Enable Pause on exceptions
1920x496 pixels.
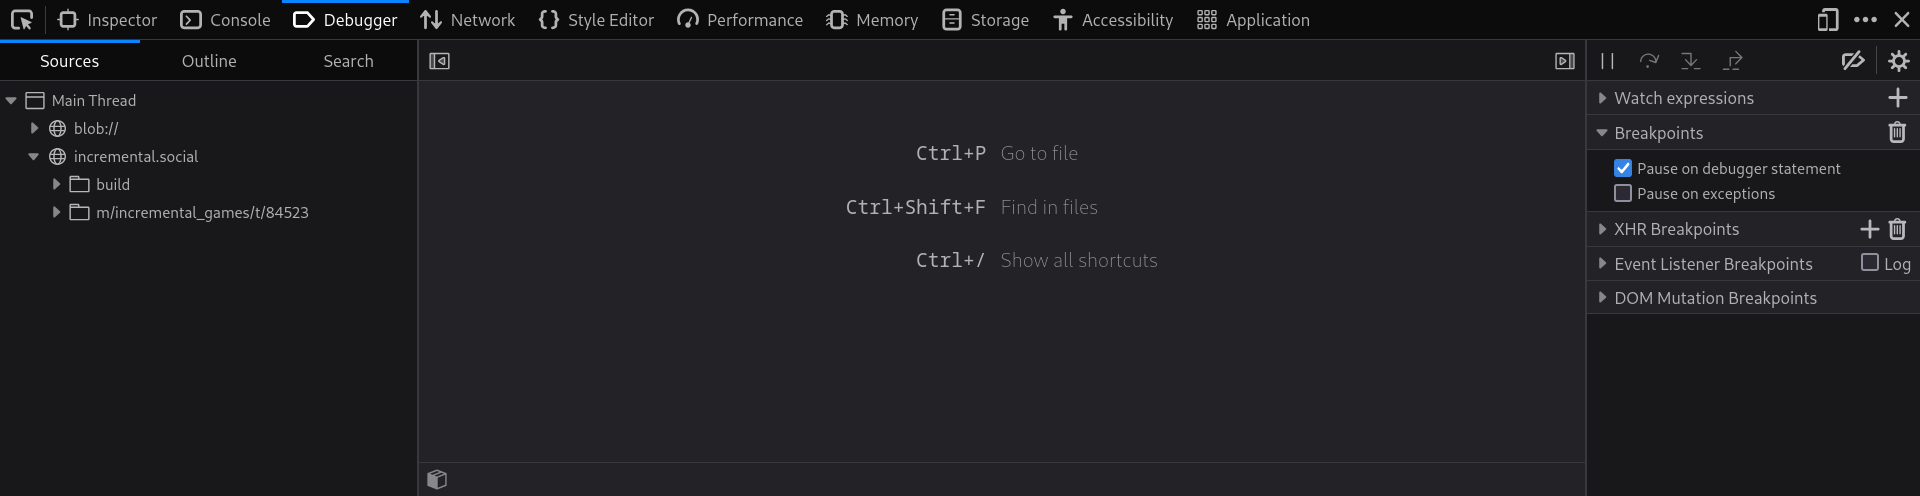point(1623,194)
